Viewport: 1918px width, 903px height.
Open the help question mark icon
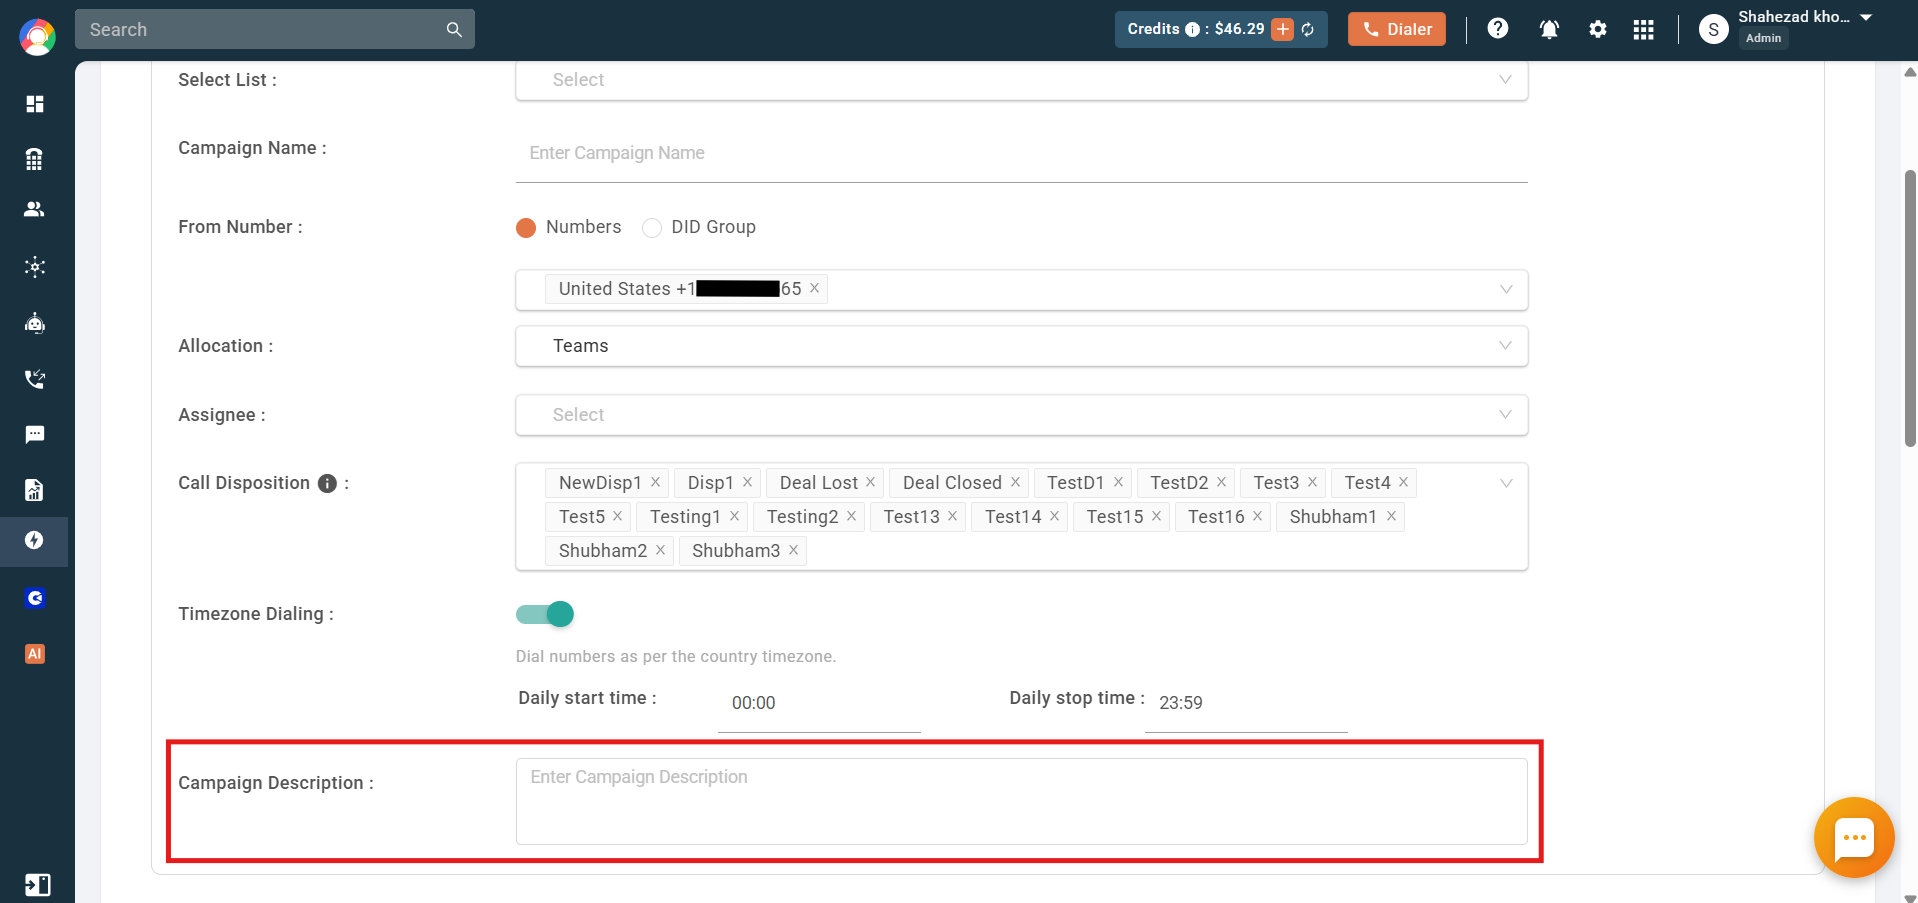[x=1498, y=29]
